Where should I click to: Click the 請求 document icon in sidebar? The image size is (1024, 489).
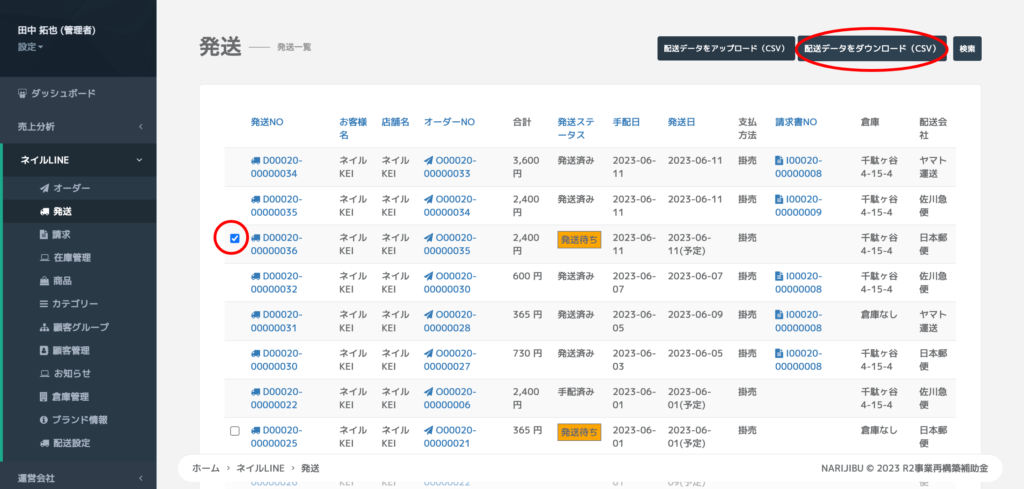44,234
